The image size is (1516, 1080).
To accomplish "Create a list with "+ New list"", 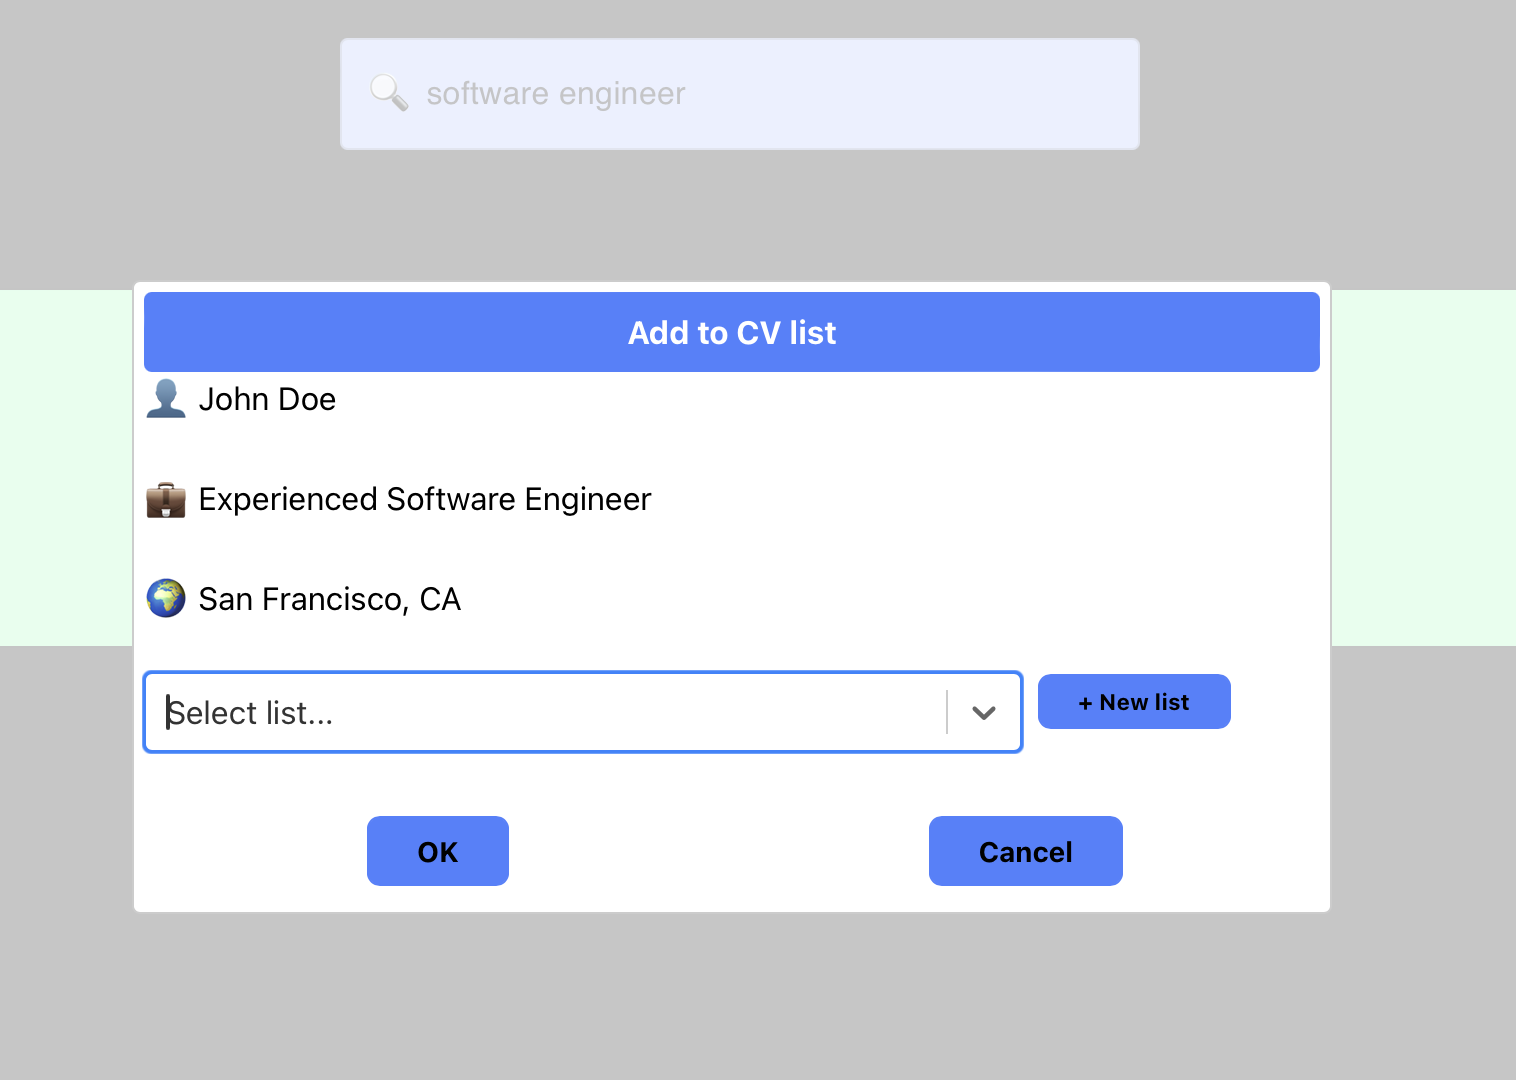I will point(1134,702).
